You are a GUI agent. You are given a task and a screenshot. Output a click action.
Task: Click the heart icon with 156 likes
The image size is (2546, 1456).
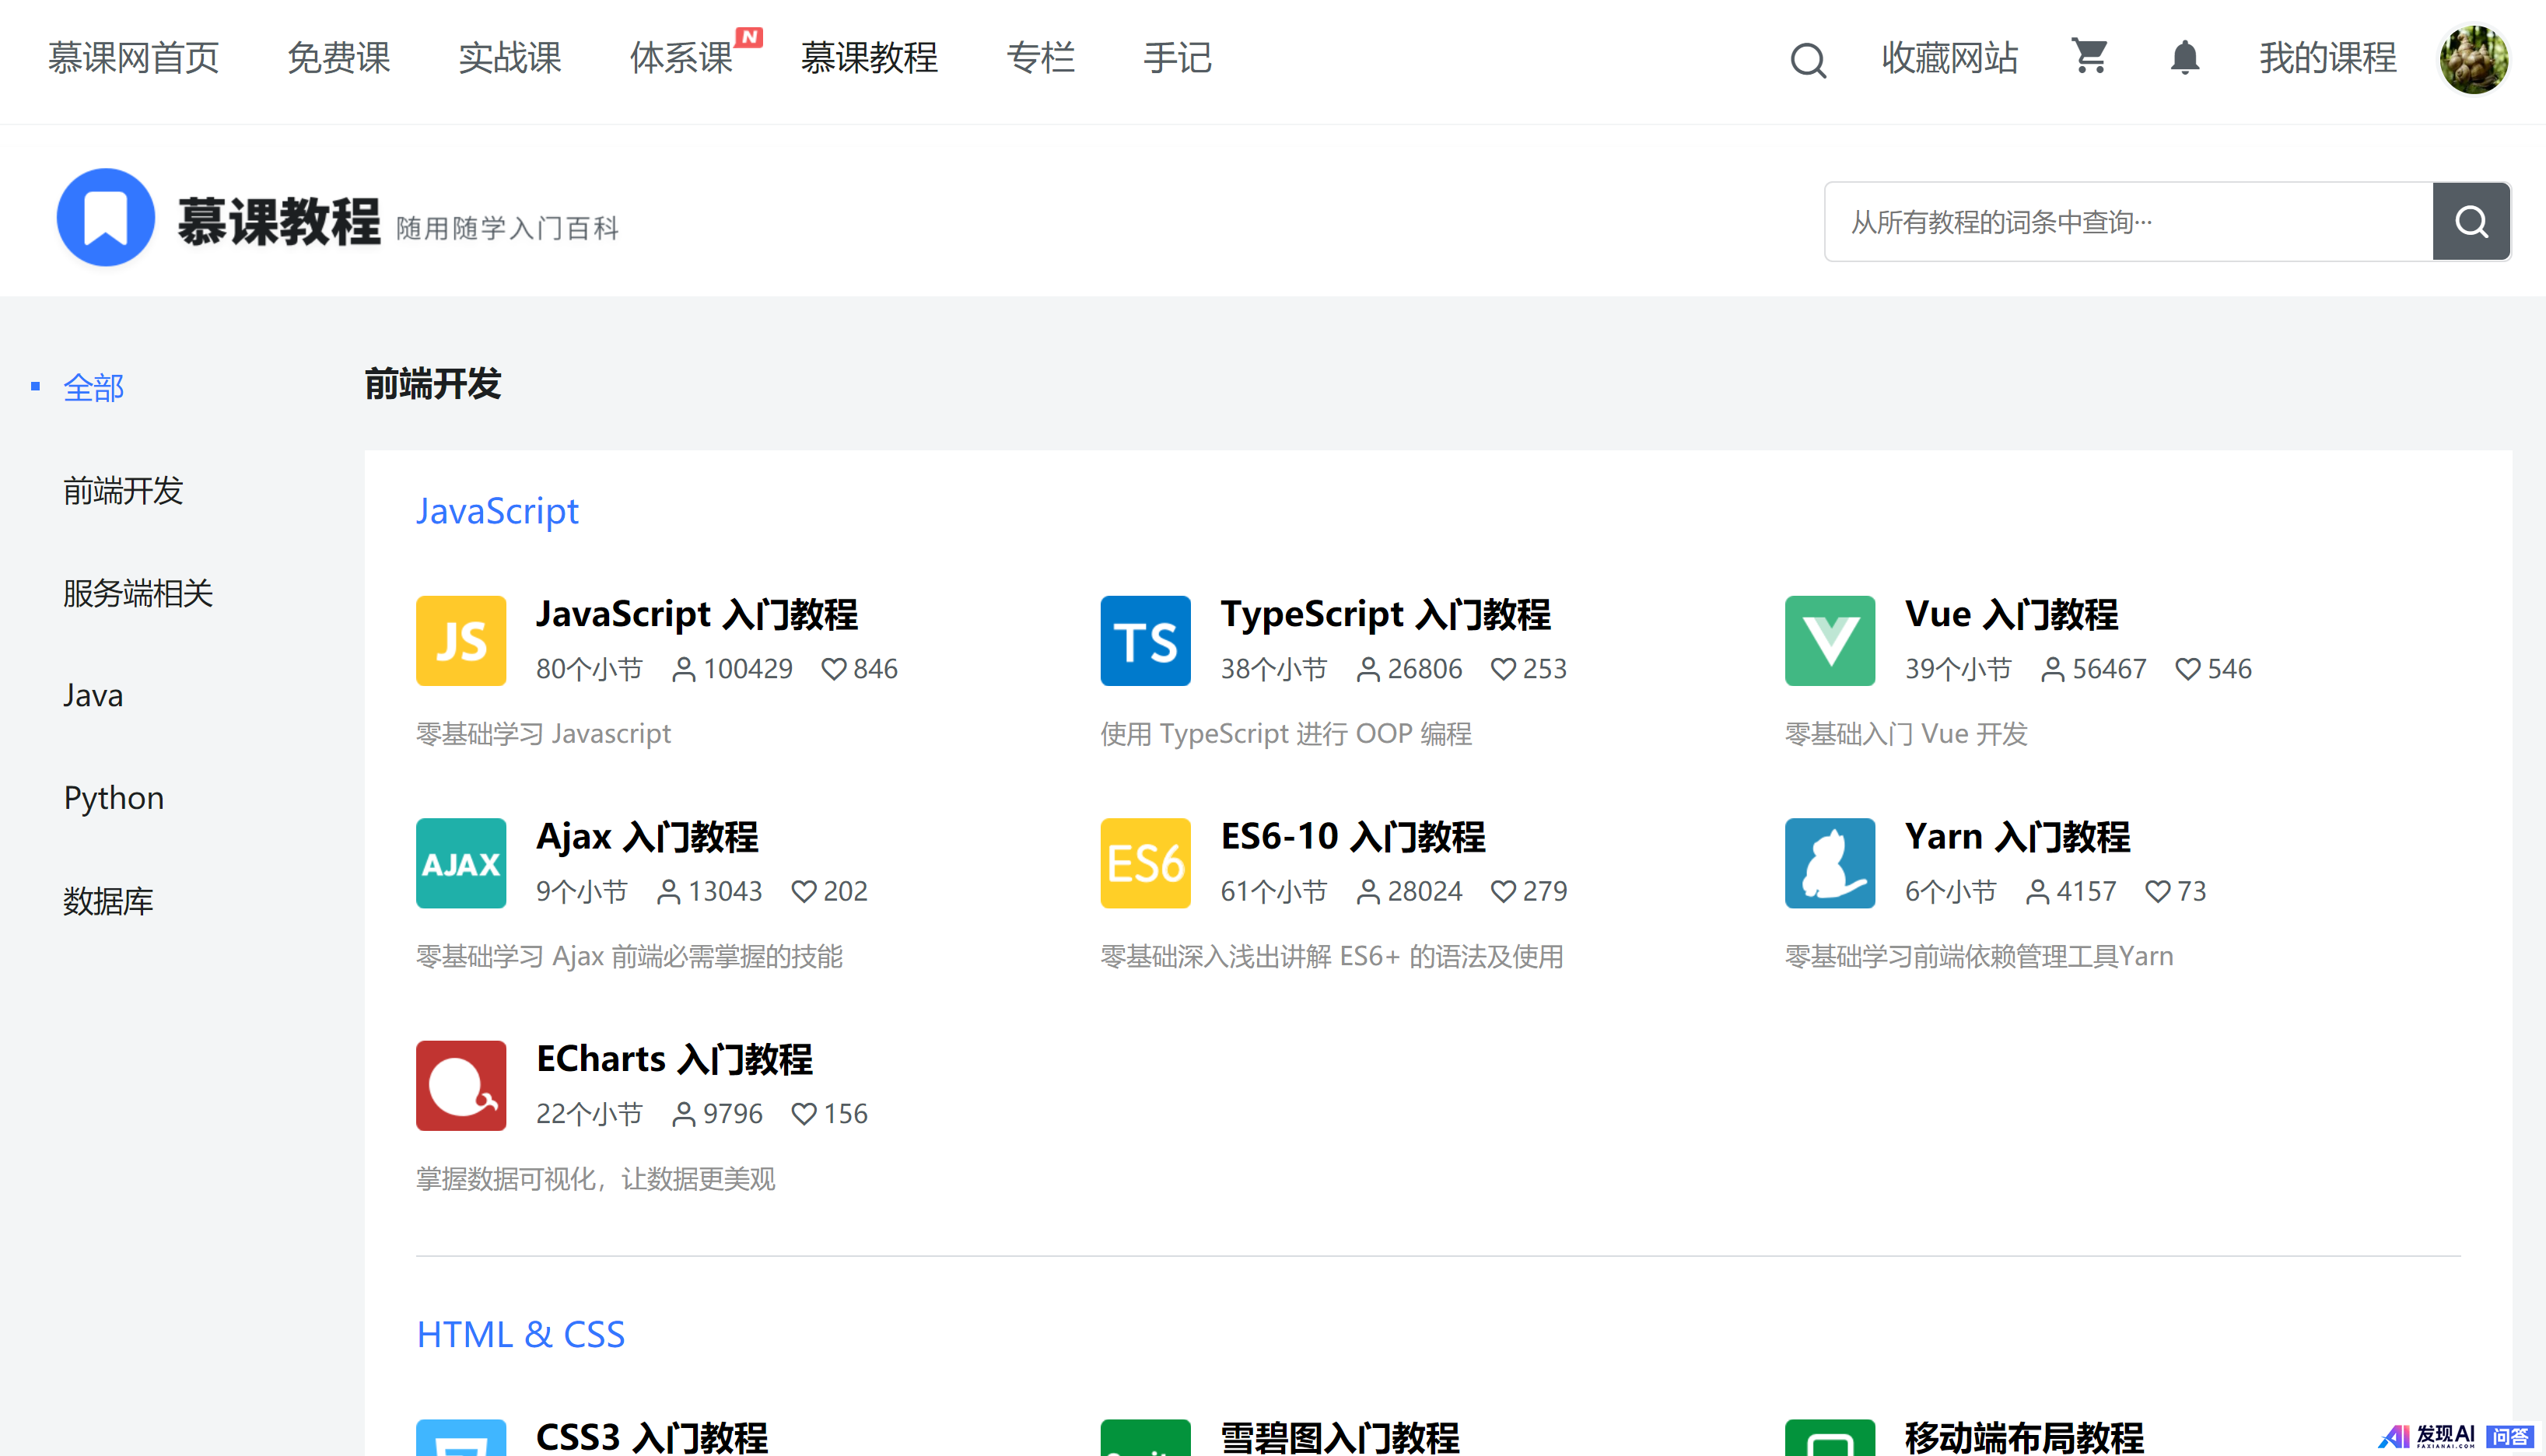[803, 1114]
